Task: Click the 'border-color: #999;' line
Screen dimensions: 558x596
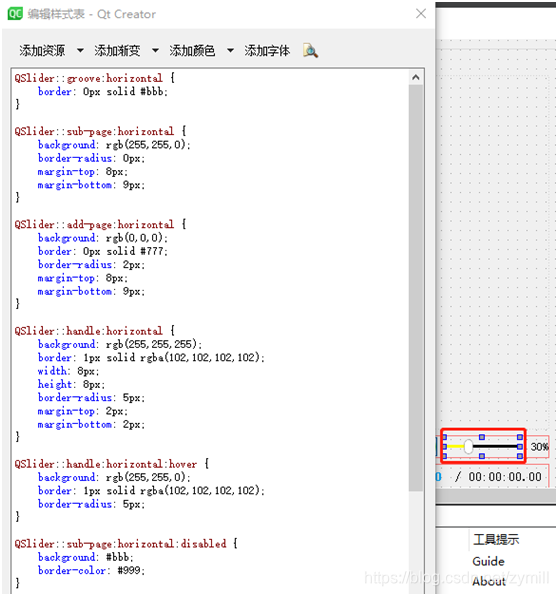Action: click(x=91, y=571)
